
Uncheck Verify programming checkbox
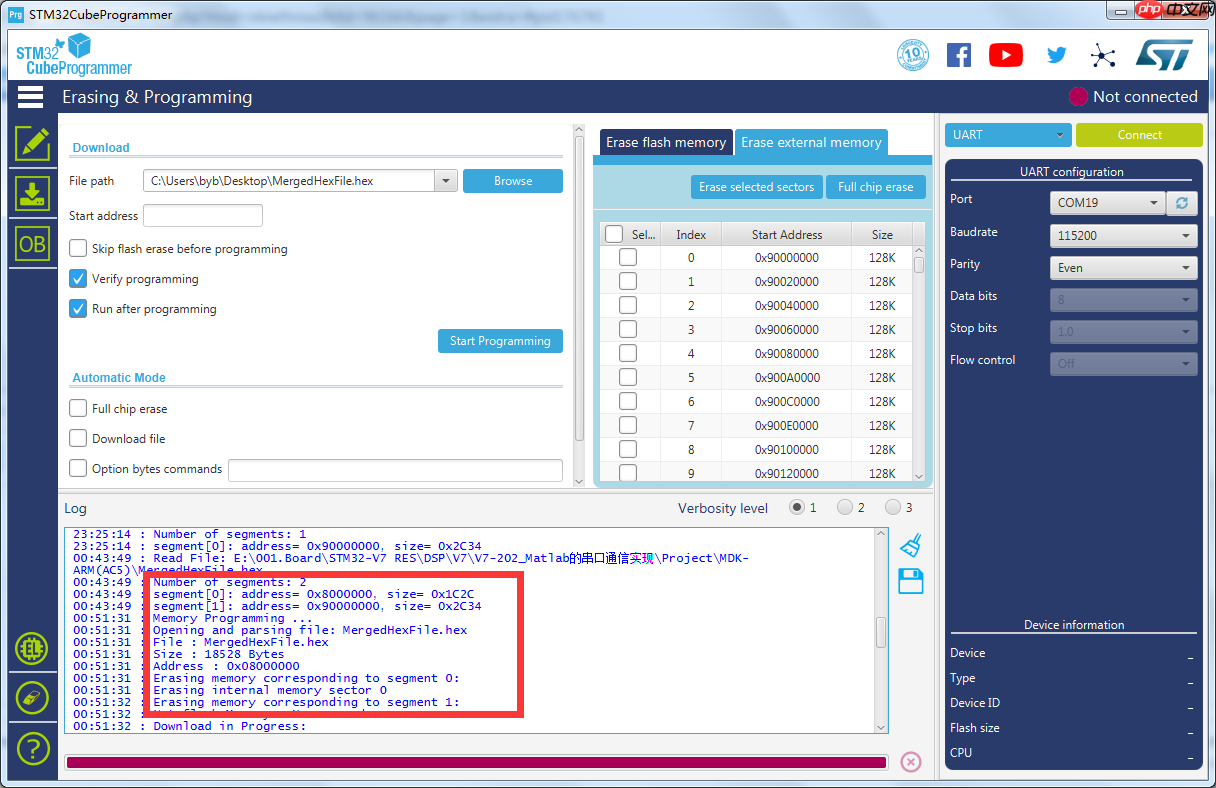(x=78, y=279)
